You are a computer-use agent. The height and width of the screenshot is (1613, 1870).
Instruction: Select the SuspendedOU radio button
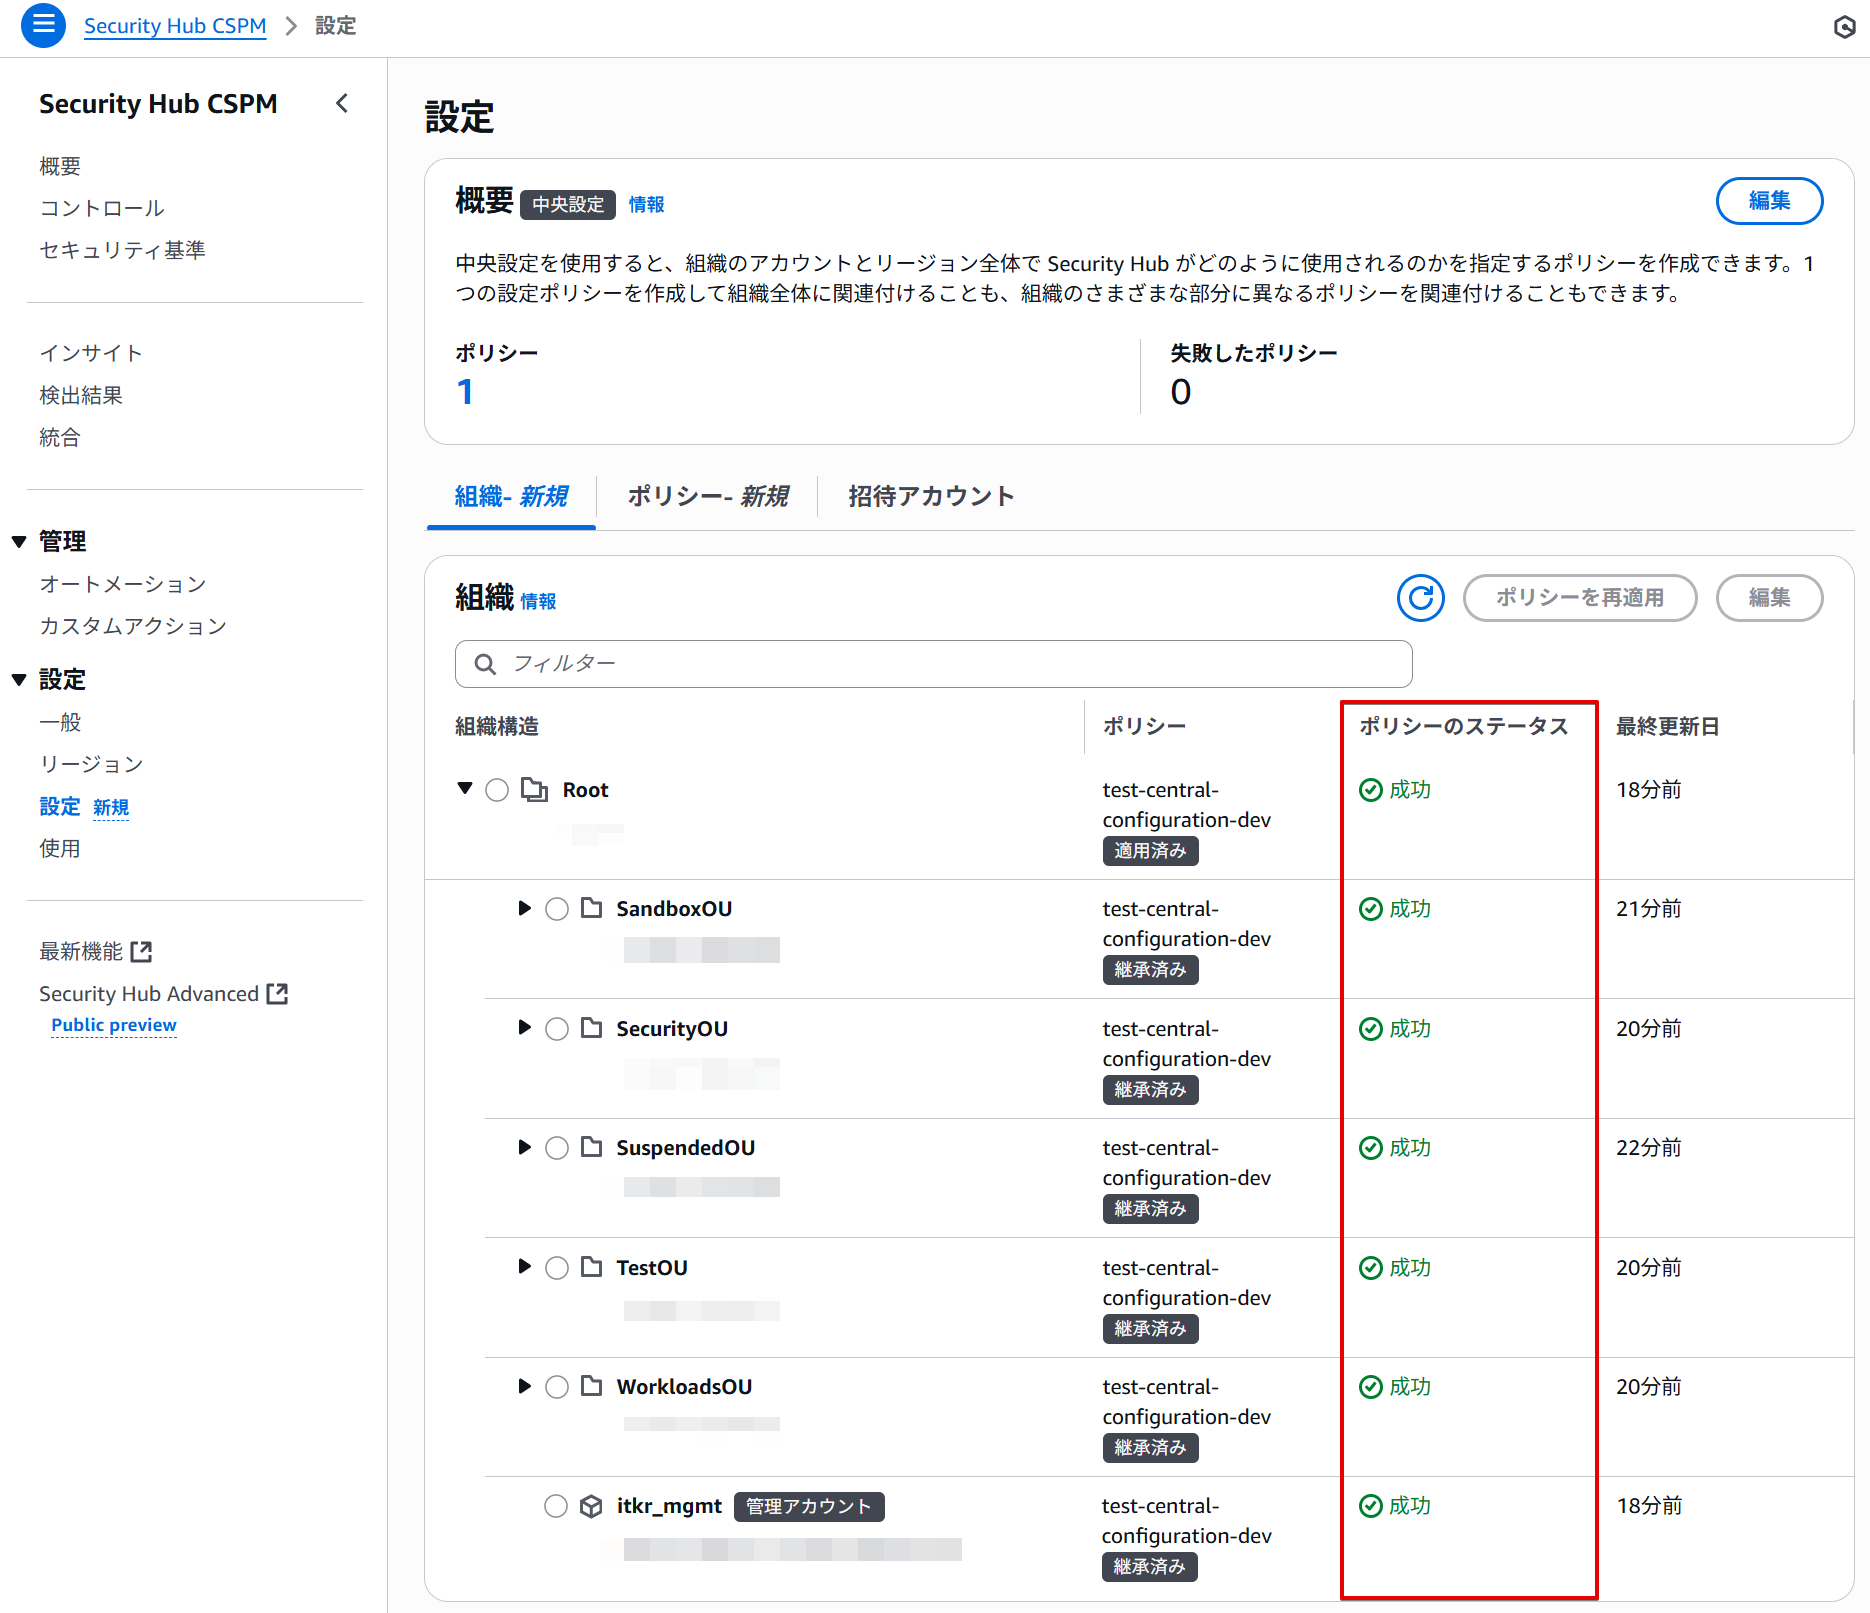[557, 1148]
